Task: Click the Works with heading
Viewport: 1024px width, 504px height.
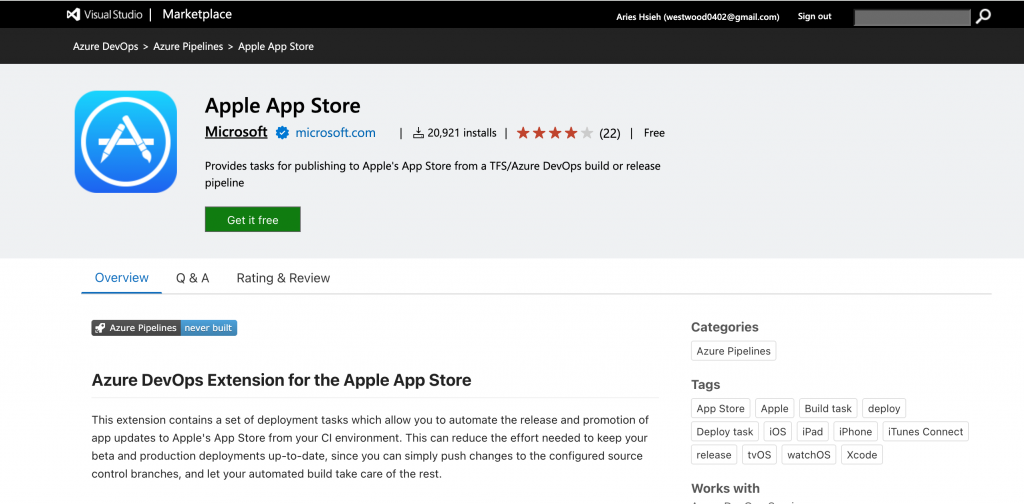Action: 726,488
